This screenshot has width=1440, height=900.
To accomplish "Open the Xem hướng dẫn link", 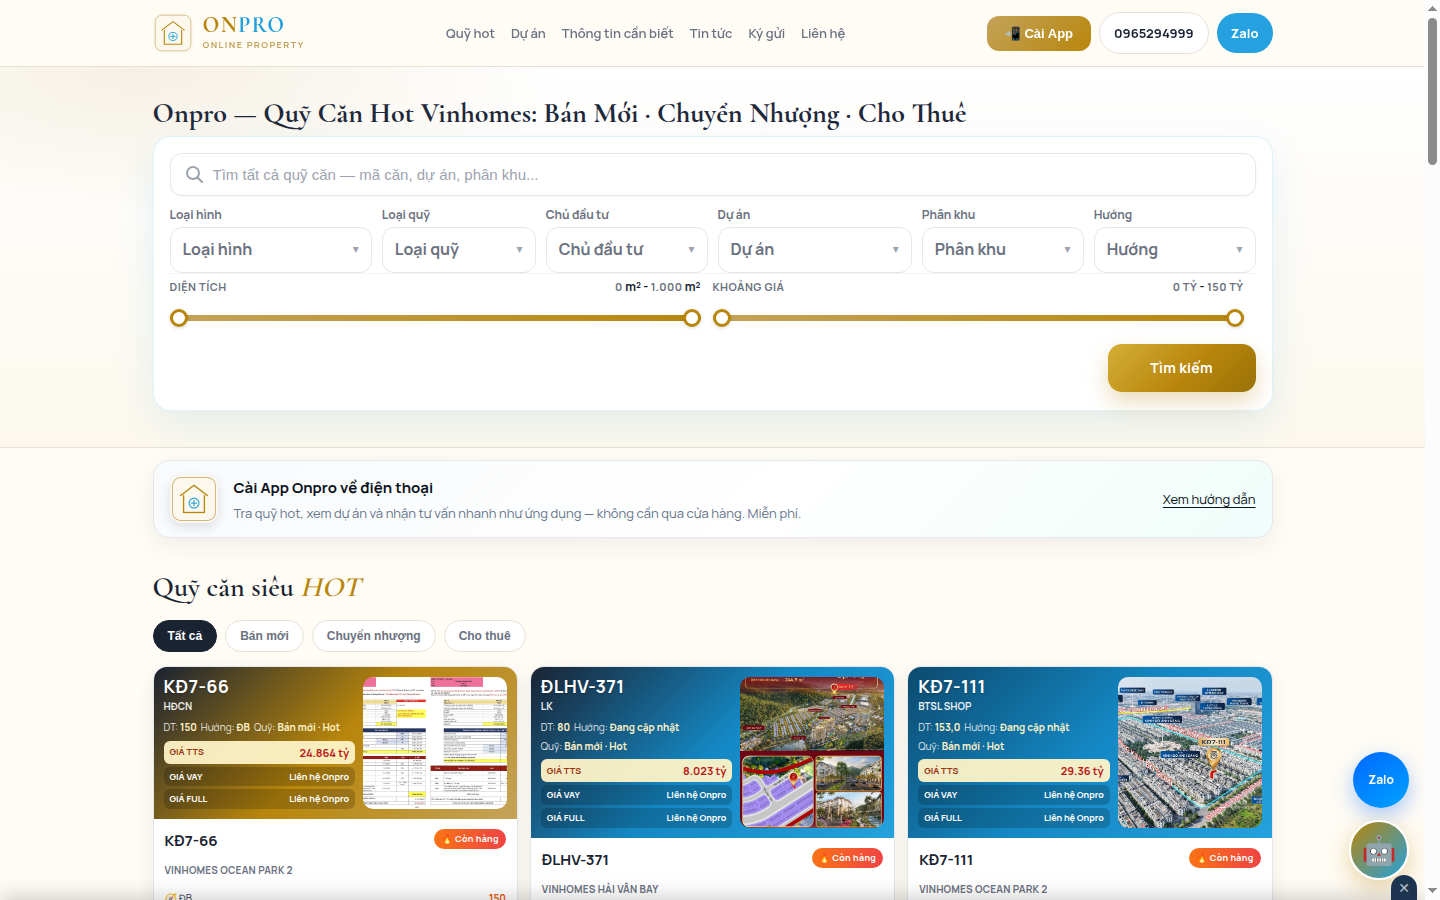I will [x=1209, y=499].
